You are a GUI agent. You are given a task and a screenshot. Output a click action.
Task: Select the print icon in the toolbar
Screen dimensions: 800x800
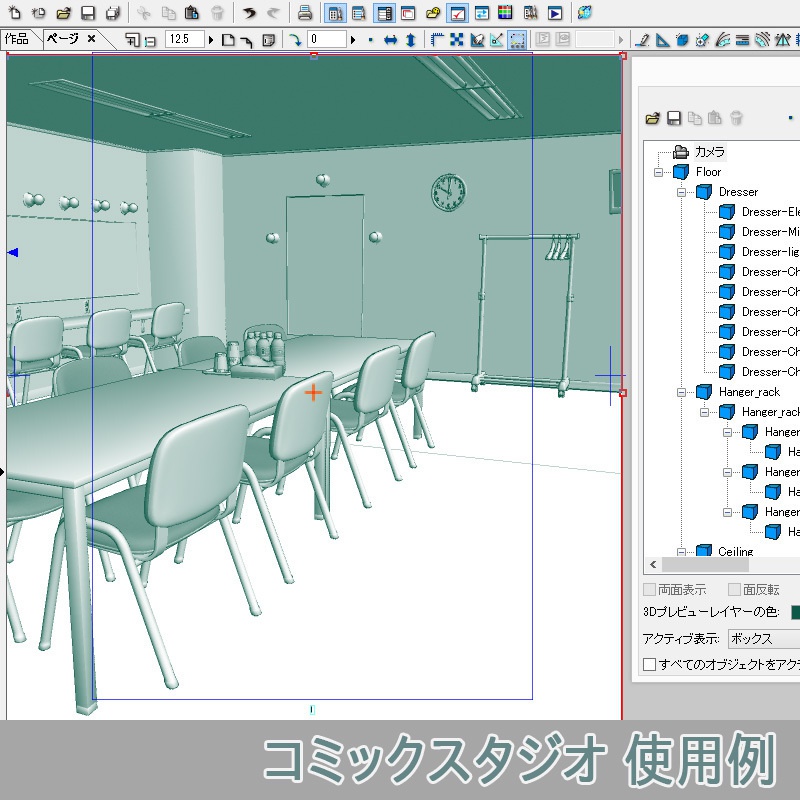click(304, 12)
